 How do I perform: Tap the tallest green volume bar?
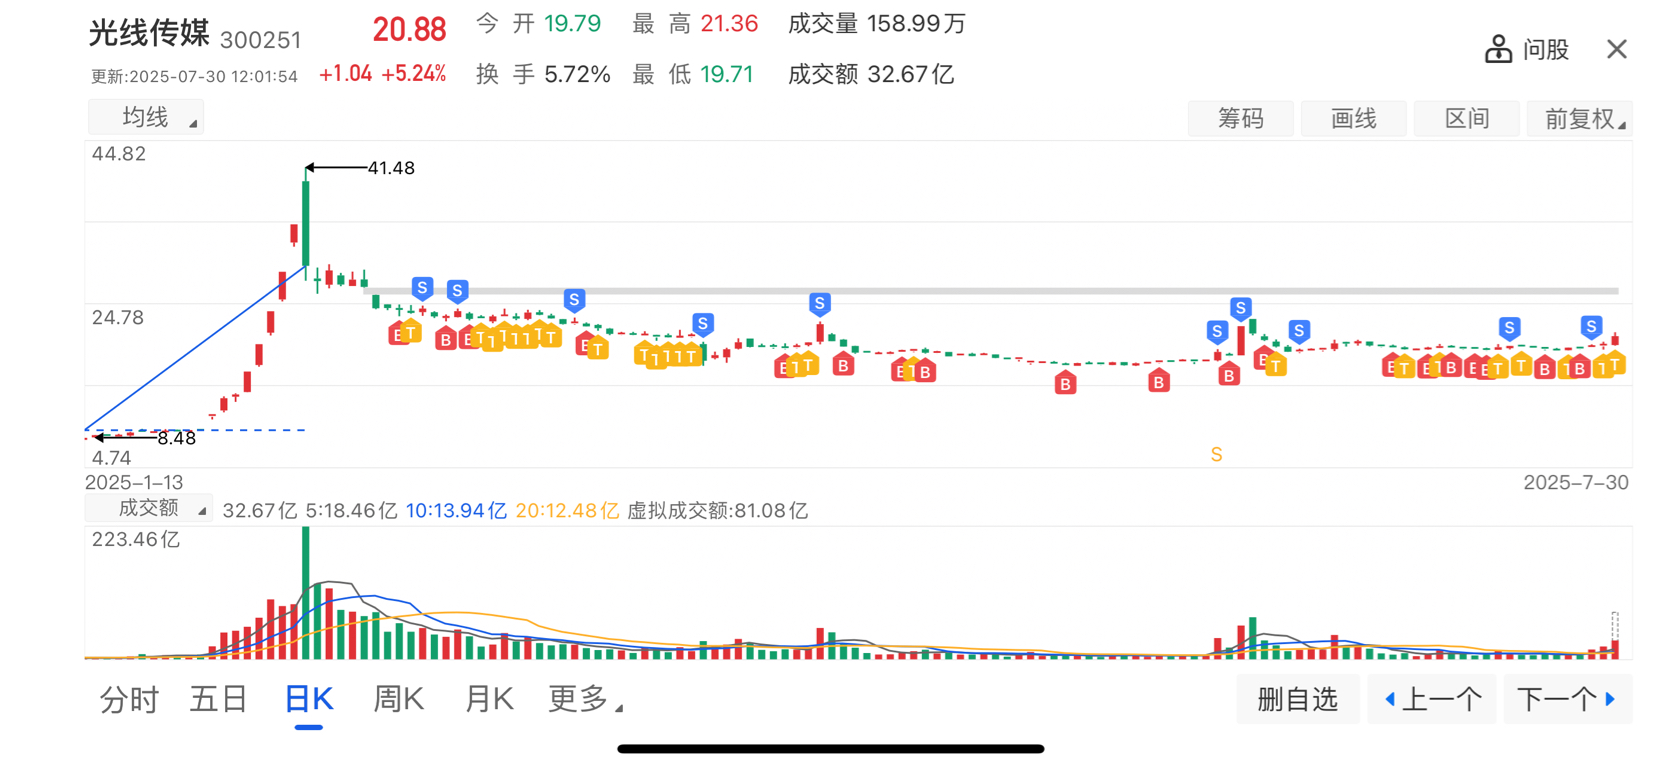pyautogui.click(x=306, y=592)
